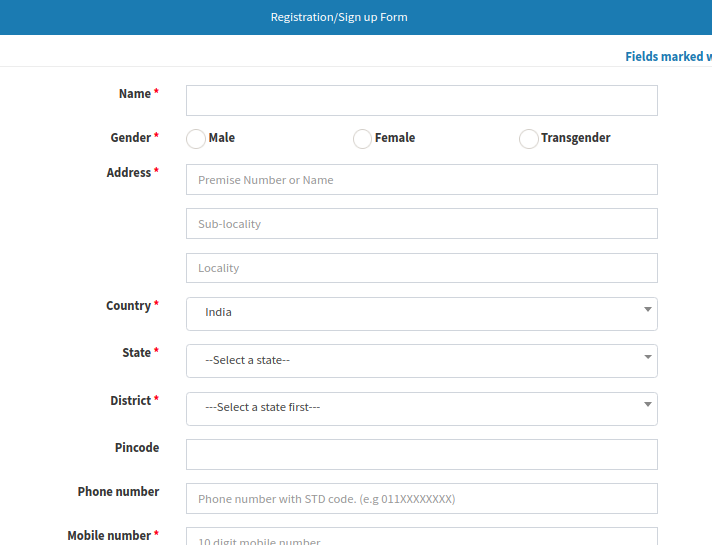Open the District dropdown list
This screenshot has height=545, width=712.
(x=421, y=408)
